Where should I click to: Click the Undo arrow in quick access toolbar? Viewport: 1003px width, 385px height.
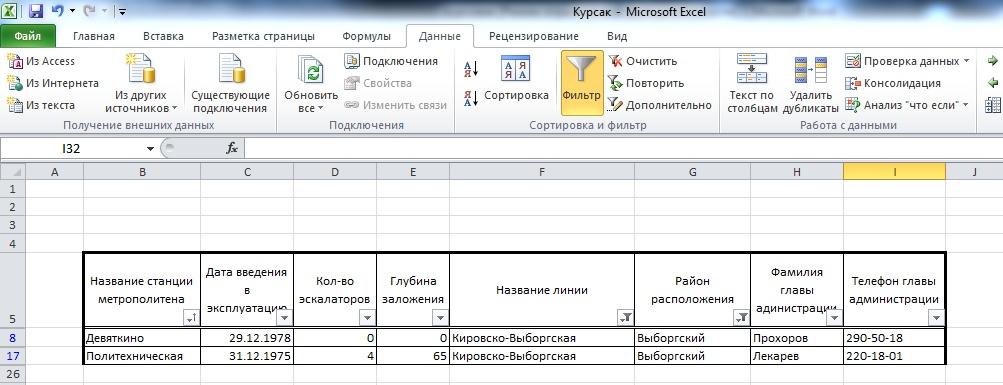pos(58,11)
